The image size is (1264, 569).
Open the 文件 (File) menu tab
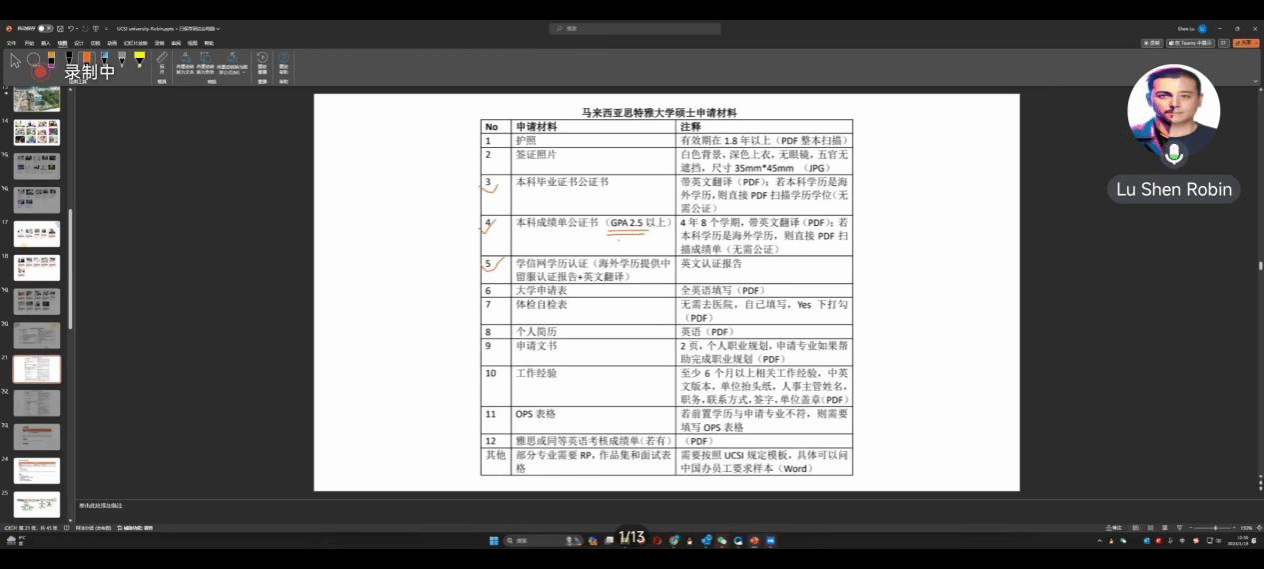[11, 43]
